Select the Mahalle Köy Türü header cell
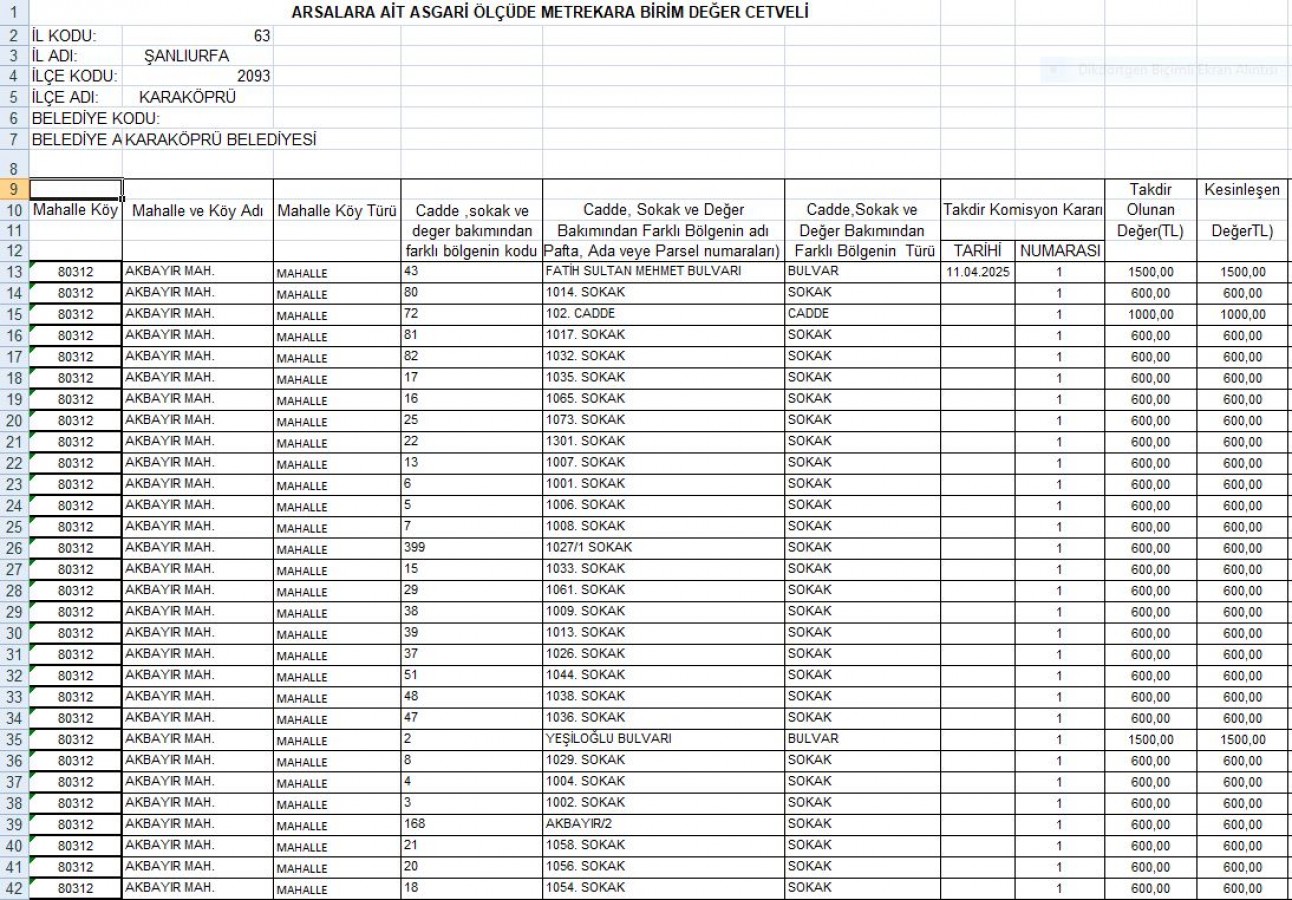The image size is (1292, 900). coord(336,210)
